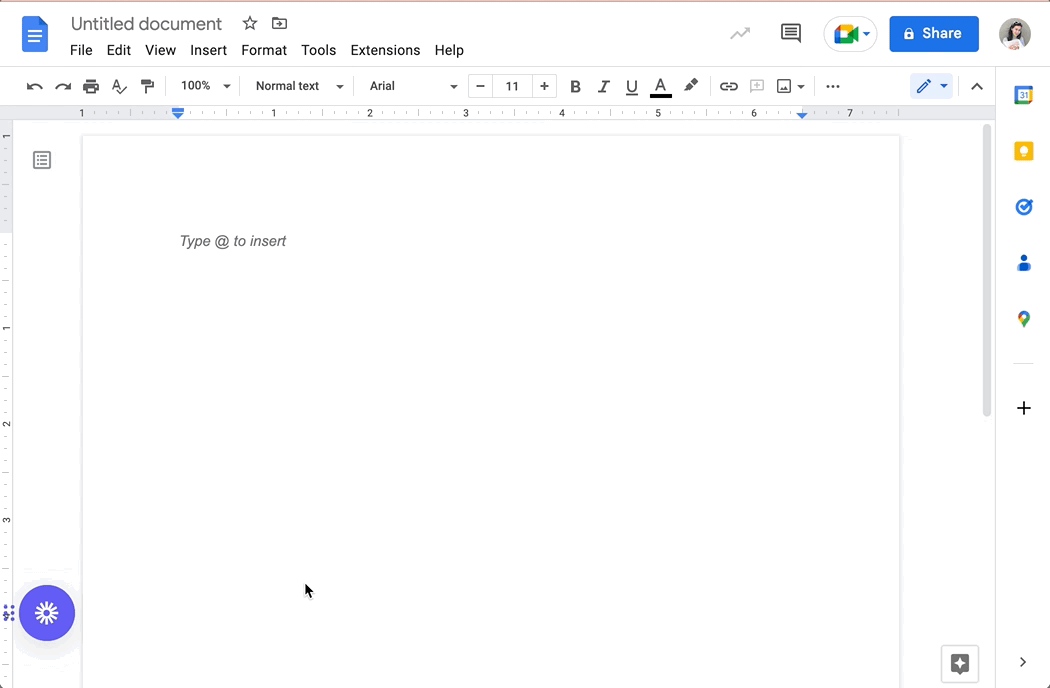Toggle bold formatting
This screenshot has width=1050, height=688.
click(x=575, y=87)
